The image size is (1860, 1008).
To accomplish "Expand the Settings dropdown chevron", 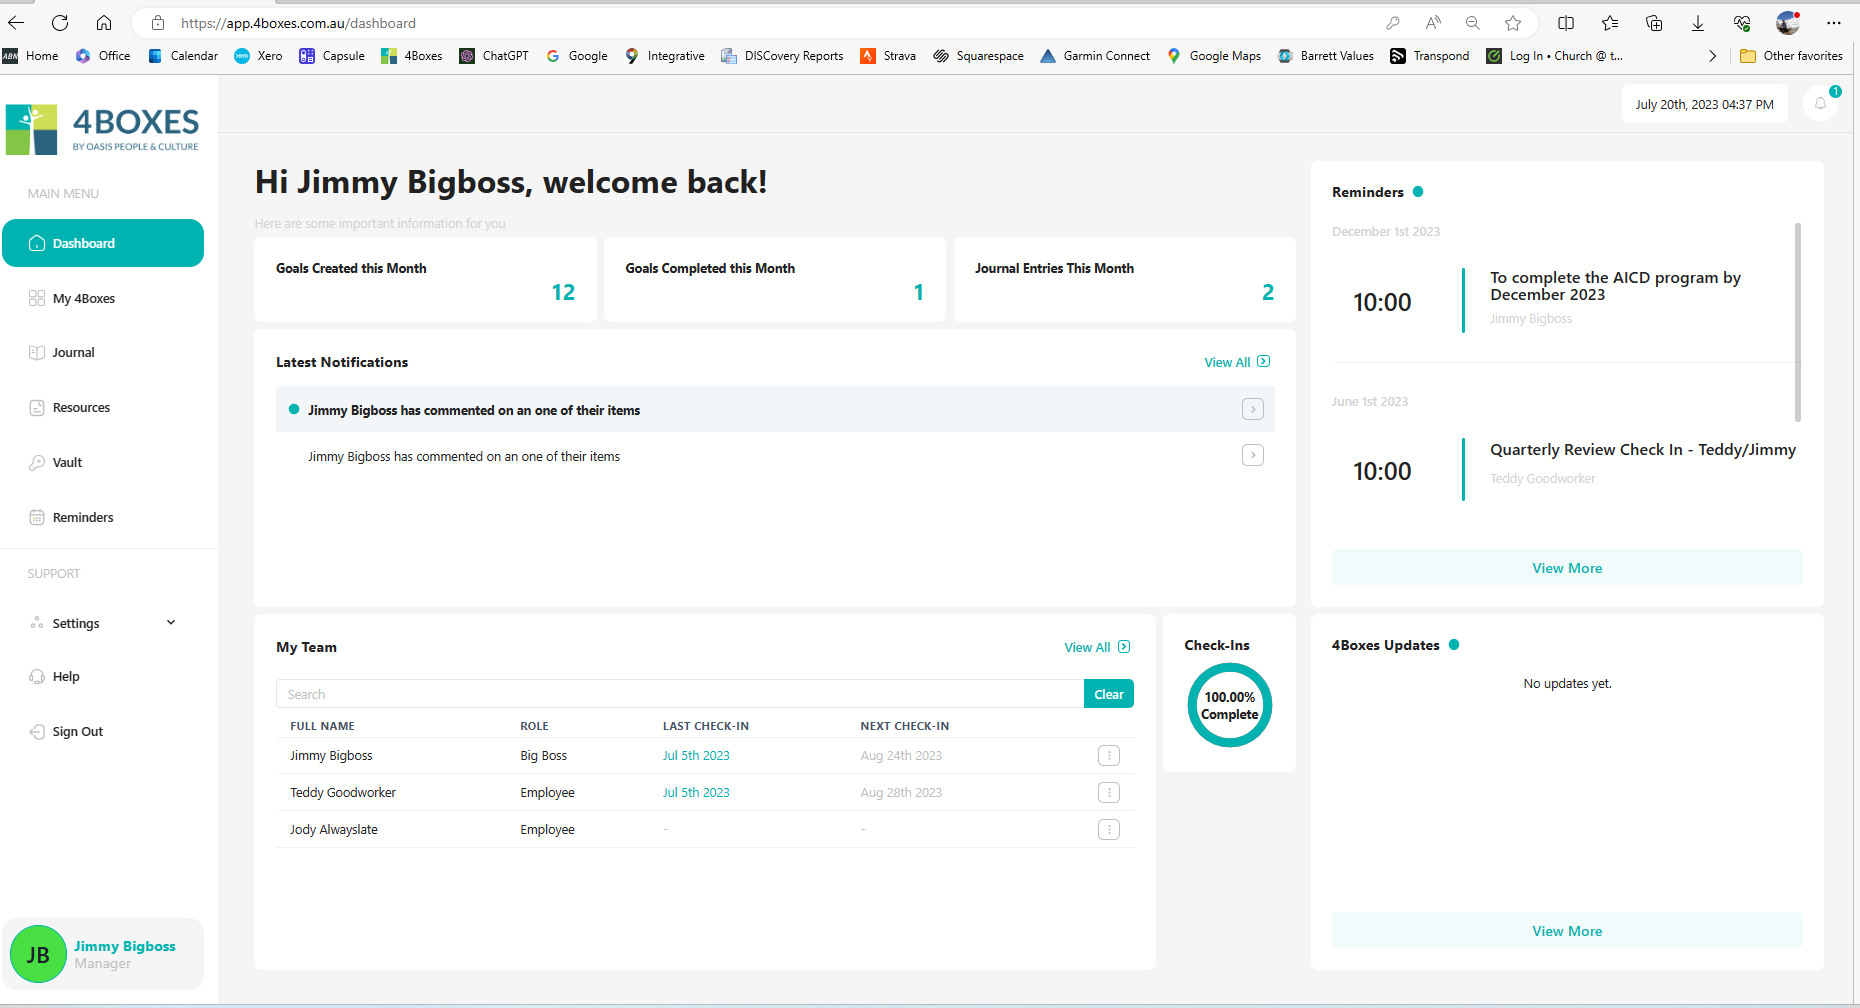I will [171, 623].
